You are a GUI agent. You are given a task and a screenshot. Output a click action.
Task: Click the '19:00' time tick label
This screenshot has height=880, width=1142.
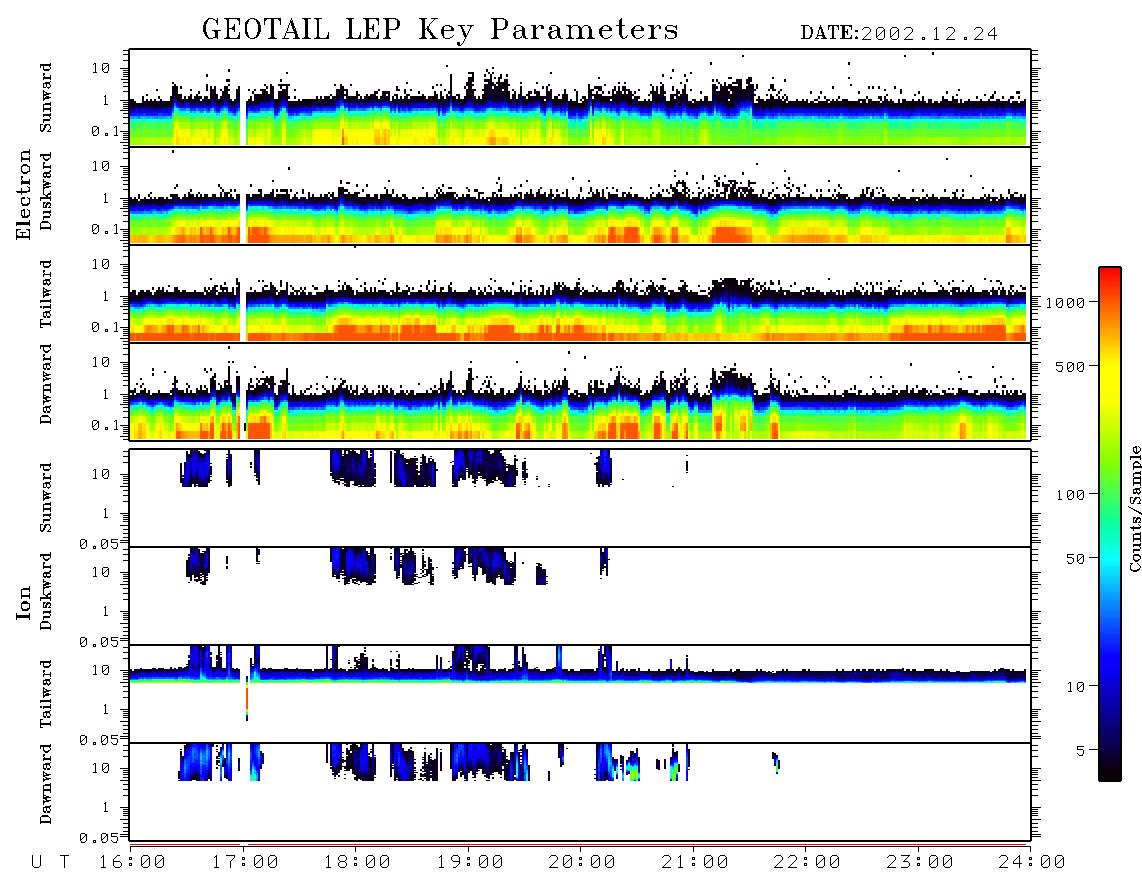click(470, 862)
